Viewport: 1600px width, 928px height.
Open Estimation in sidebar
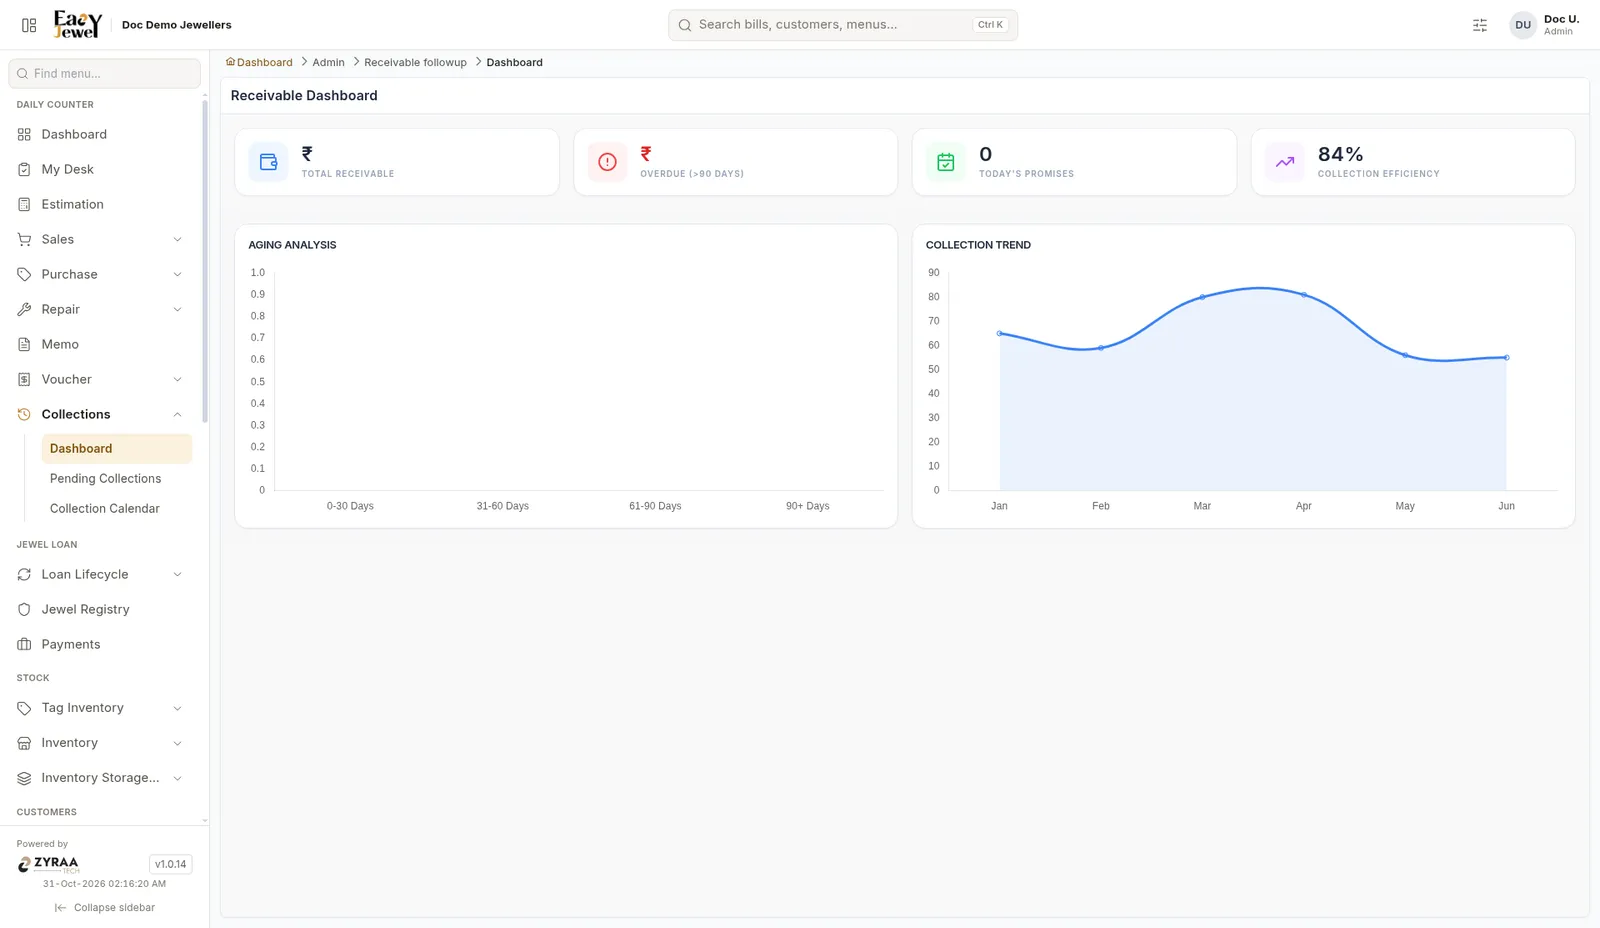click(100, 204)
